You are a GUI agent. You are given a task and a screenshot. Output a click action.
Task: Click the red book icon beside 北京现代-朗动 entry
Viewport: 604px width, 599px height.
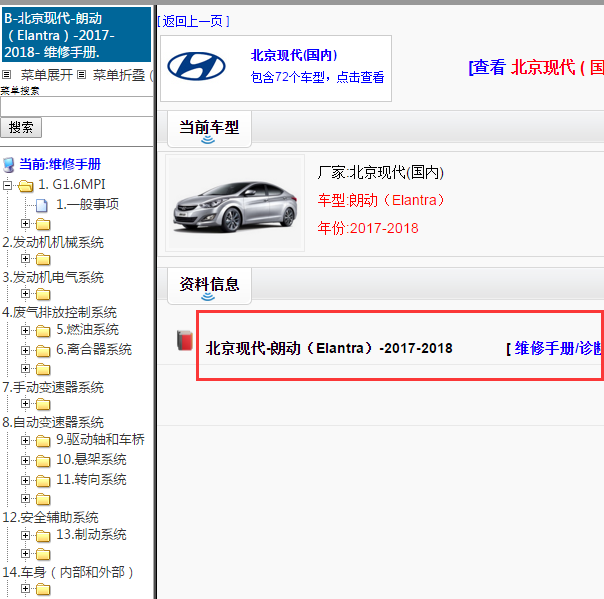pyautogui.click(x=185, y=341)
